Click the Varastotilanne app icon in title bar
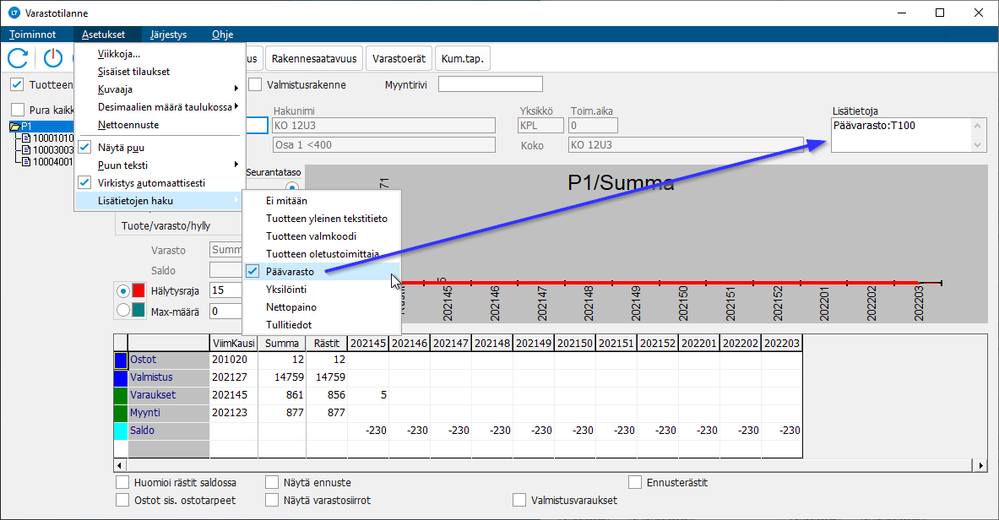Image resolution: width=999 pixels, height=520 pixels. 14,13
